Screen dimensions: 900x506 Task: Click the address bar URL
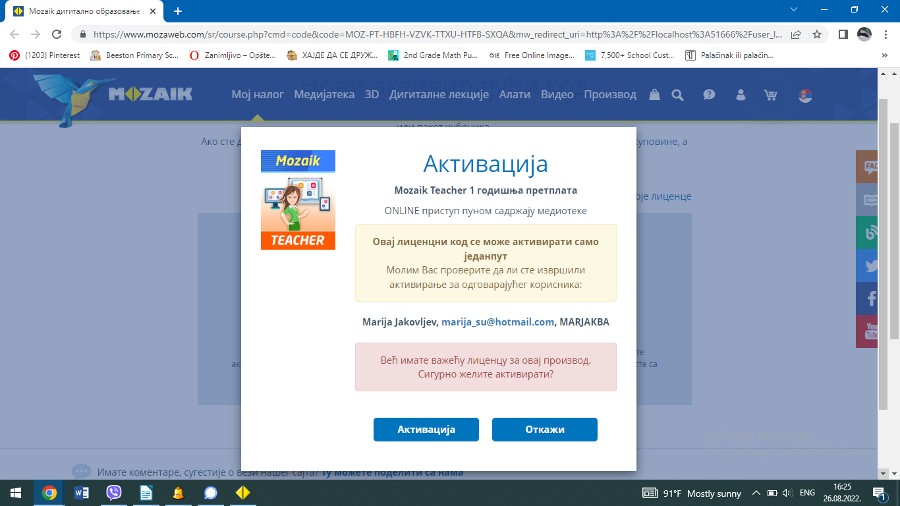coord(437,34)
